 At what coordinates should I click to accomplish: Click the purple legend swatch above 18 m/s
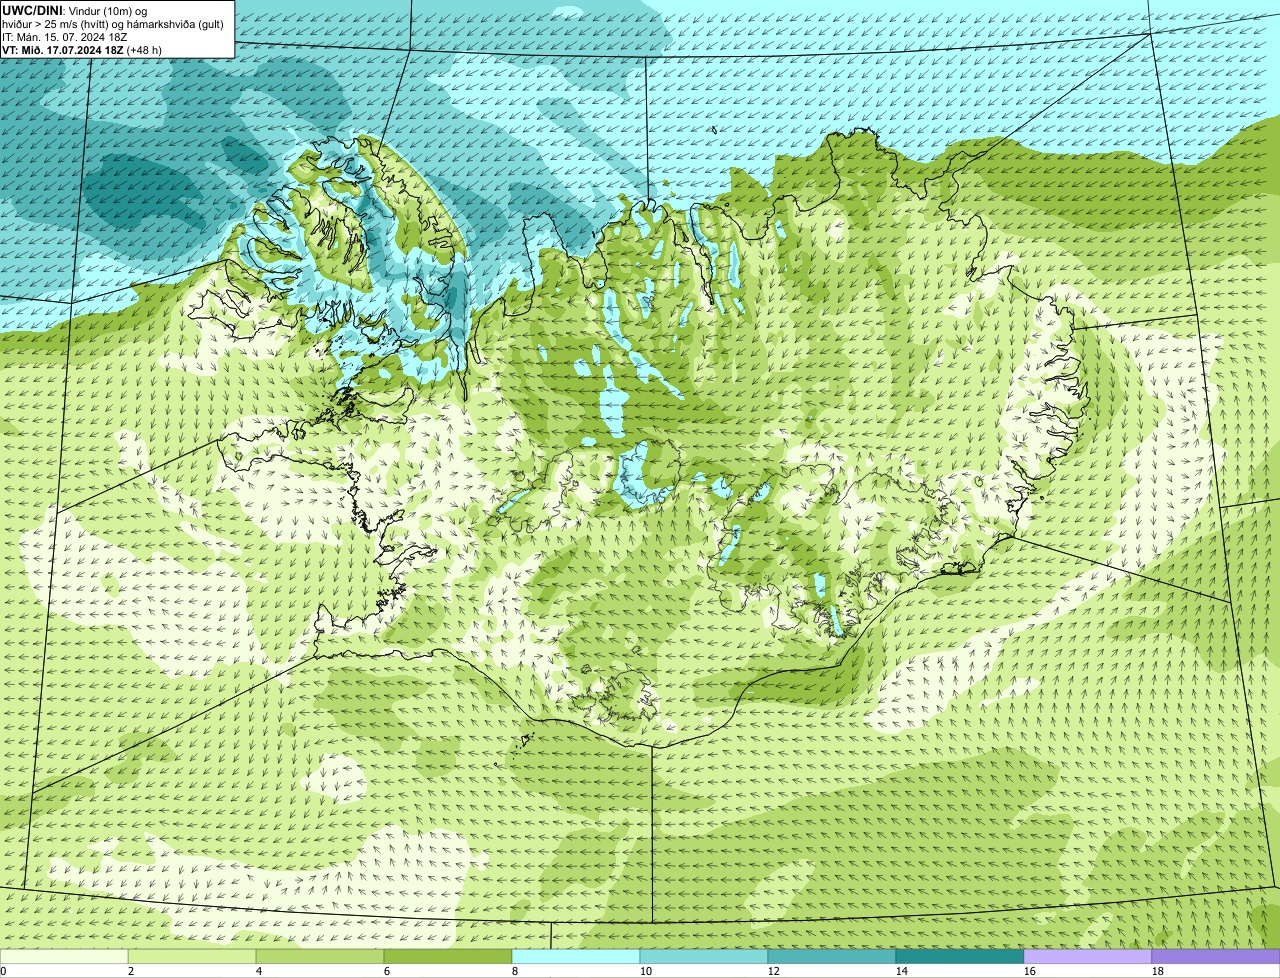point(1216,957)
